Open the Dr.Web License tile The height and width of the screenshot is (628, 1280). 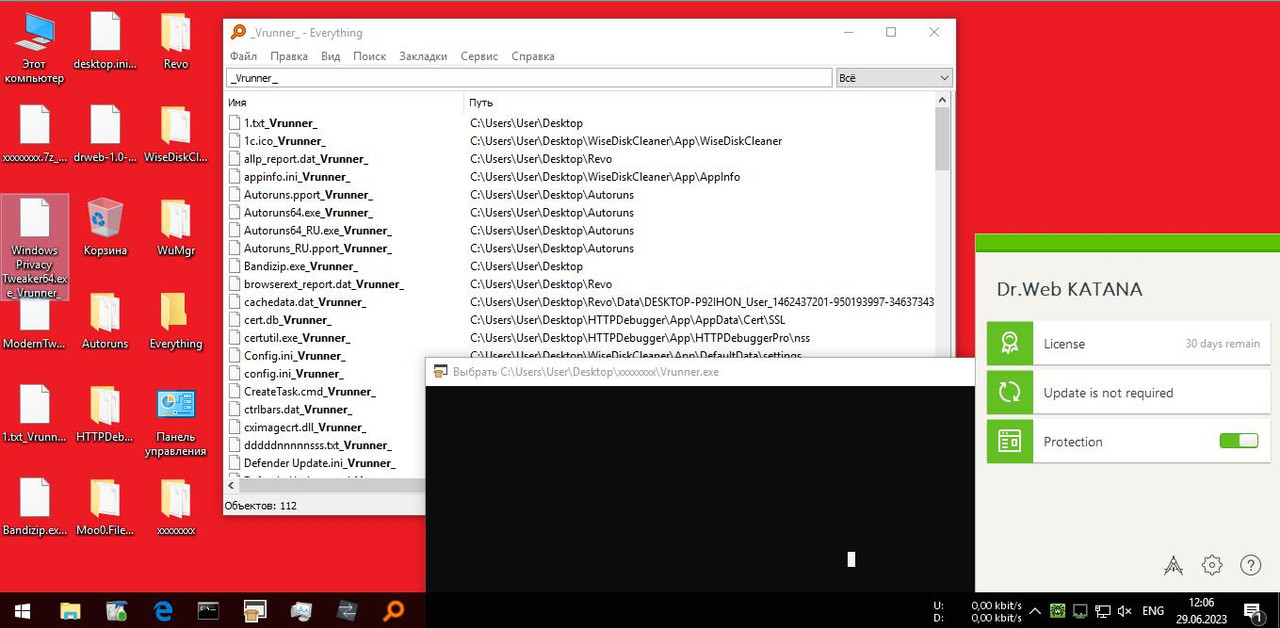point(1128,343)
